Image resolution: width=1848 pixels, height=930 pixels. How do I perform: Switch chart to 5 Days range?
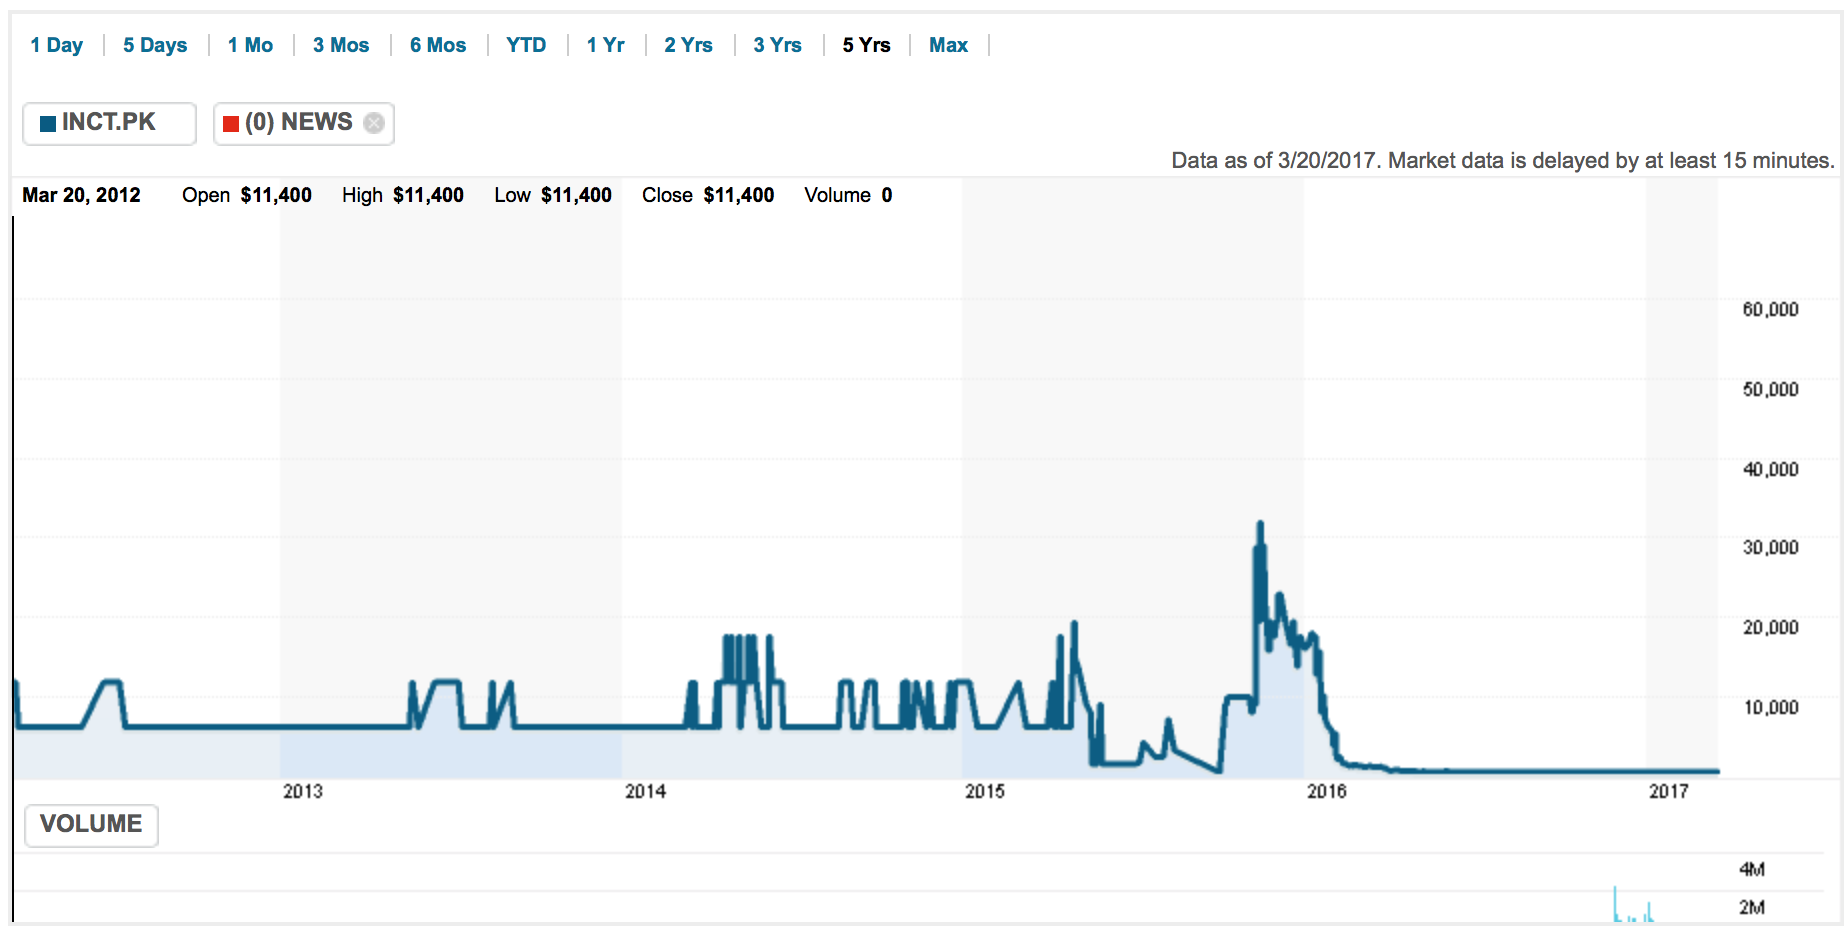click(x=155, y=45)
